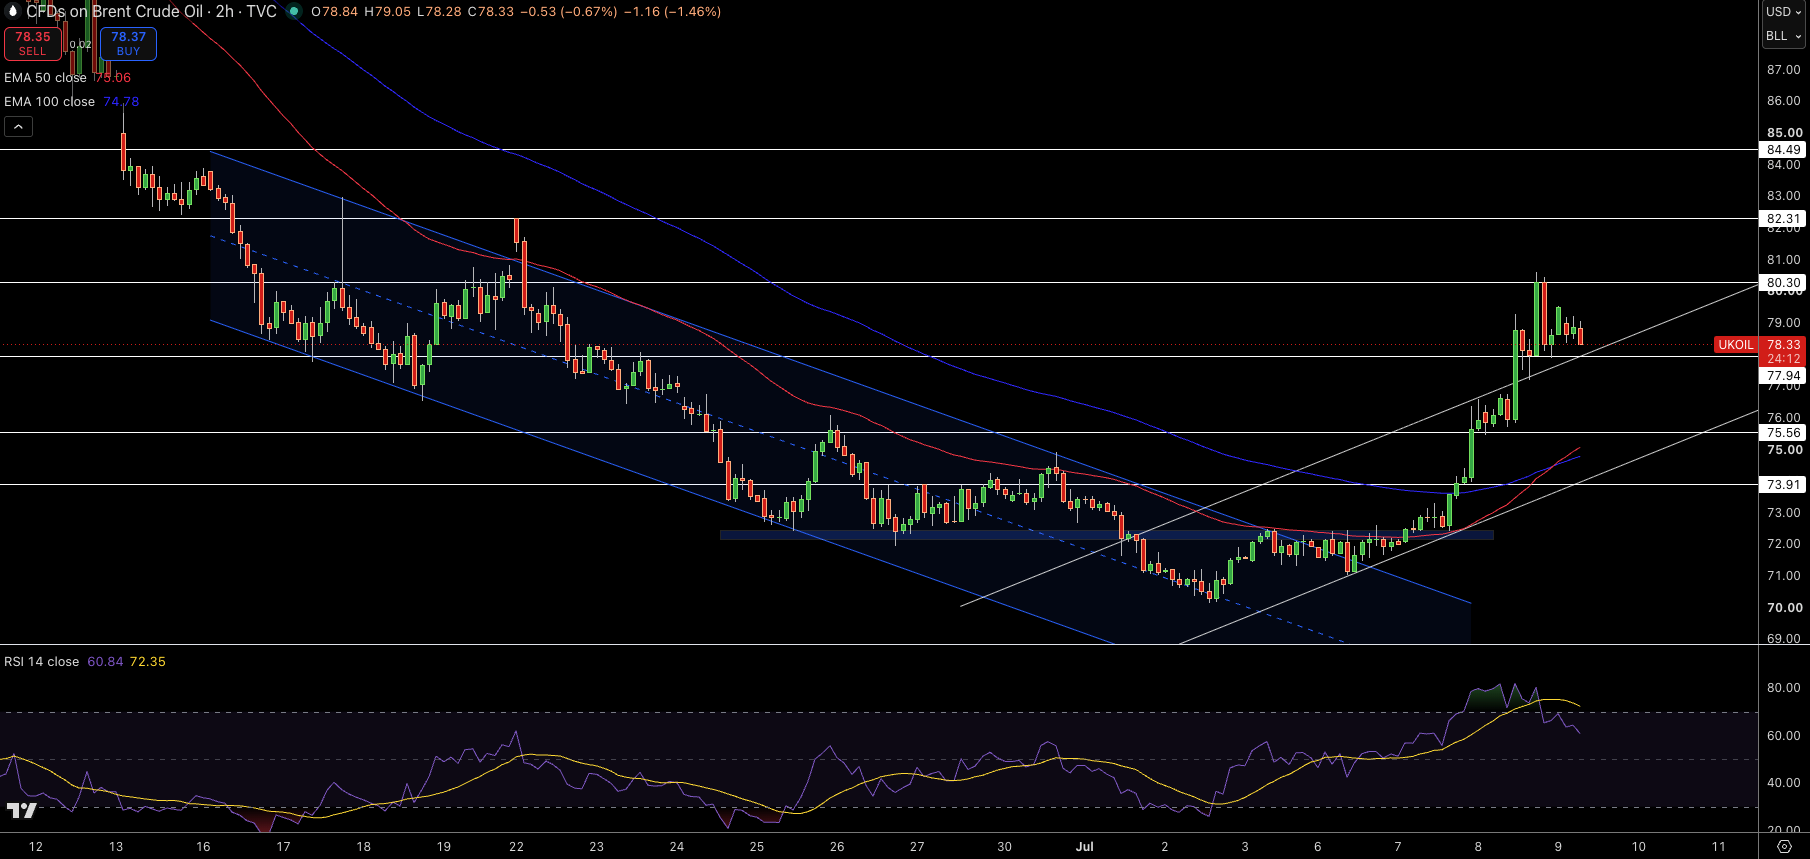Open chart settings gear in bottom-right corner

(1784, 847)
